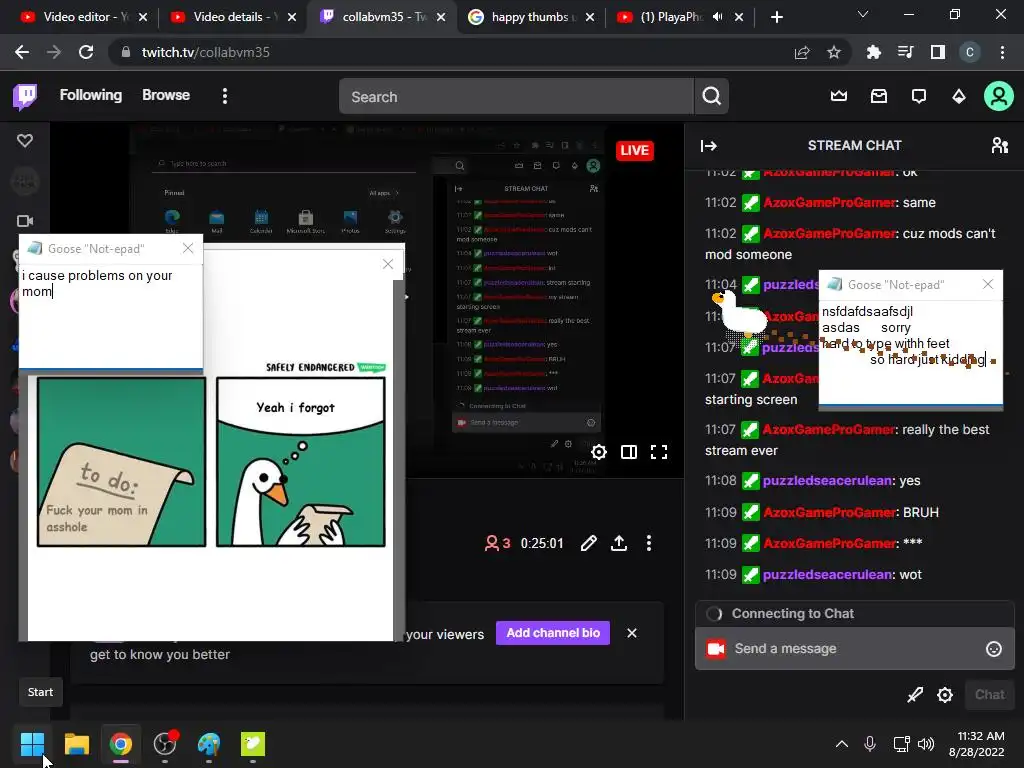Edit stream info with the pencil icon
The image size is (1024, 768).
[x=588, y=543]
